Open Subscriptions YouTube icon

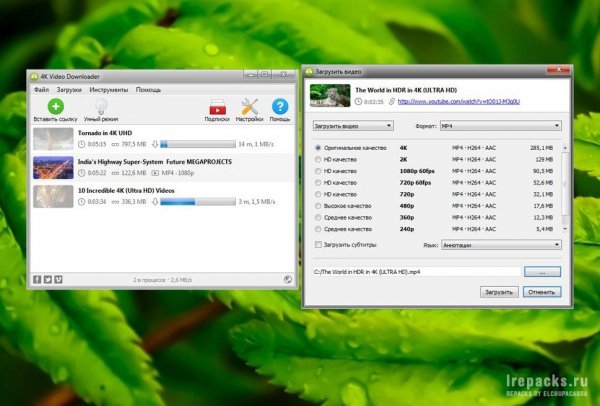[217, 107]
